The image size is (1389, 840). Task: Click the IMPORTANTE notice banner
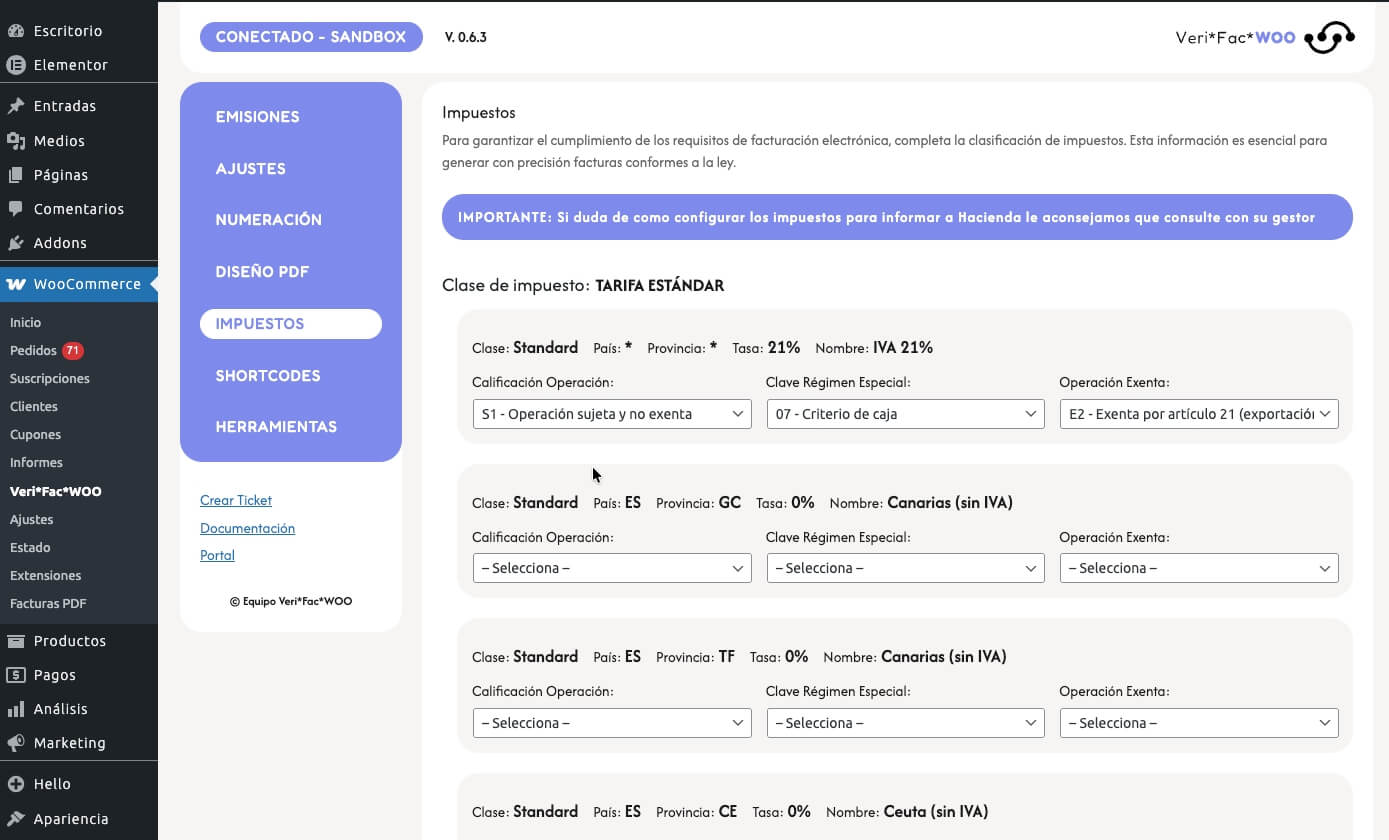click(897, 217)
